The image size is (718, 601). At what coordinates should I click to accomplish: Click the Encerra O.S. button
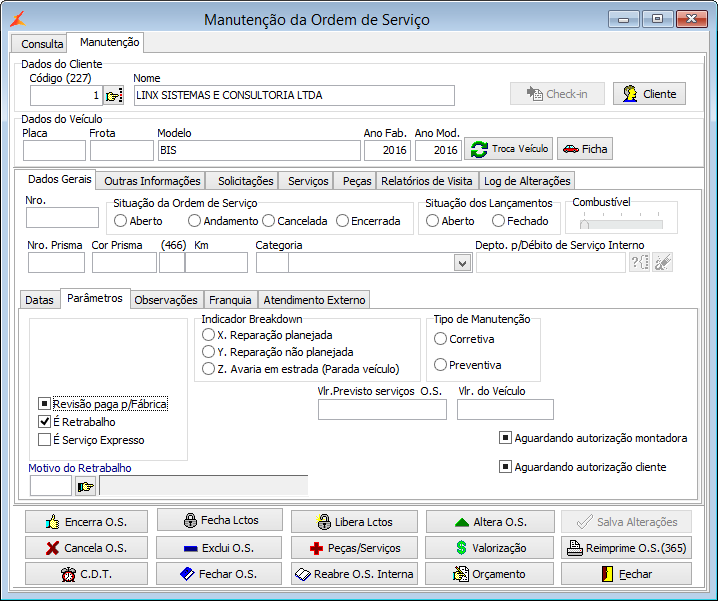tap(85, 522)
